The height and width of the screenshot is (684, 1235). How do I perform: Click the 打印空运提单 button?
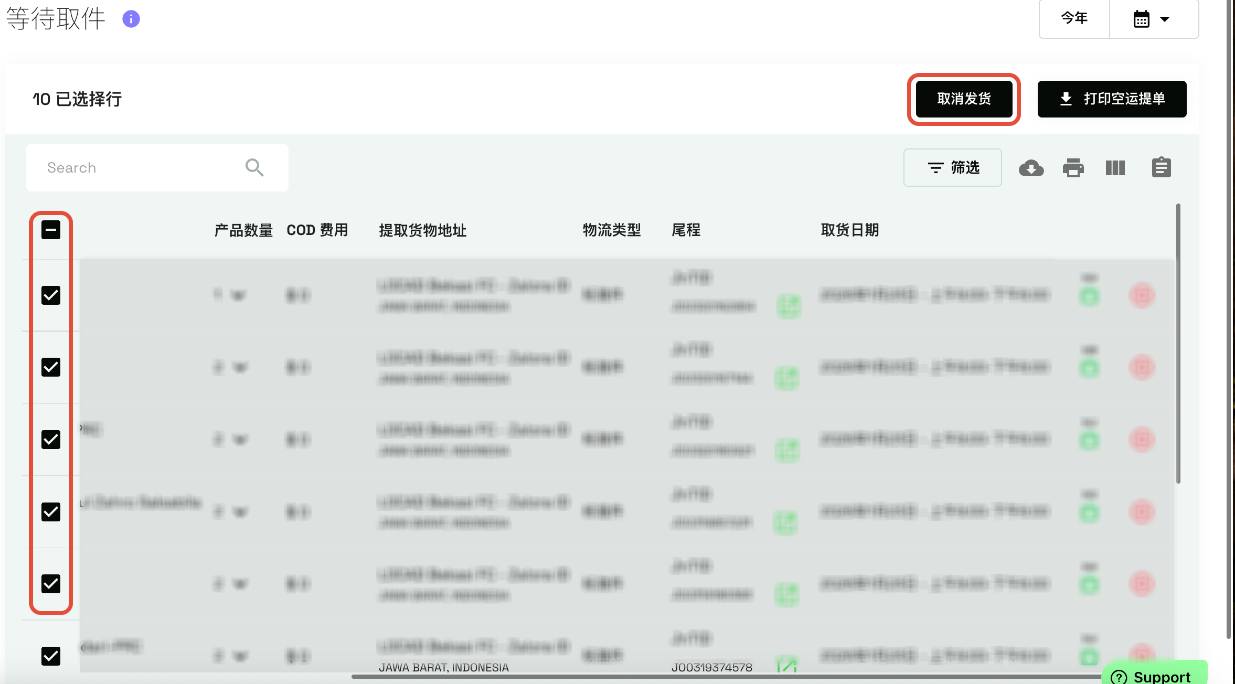pos(1112,99)
